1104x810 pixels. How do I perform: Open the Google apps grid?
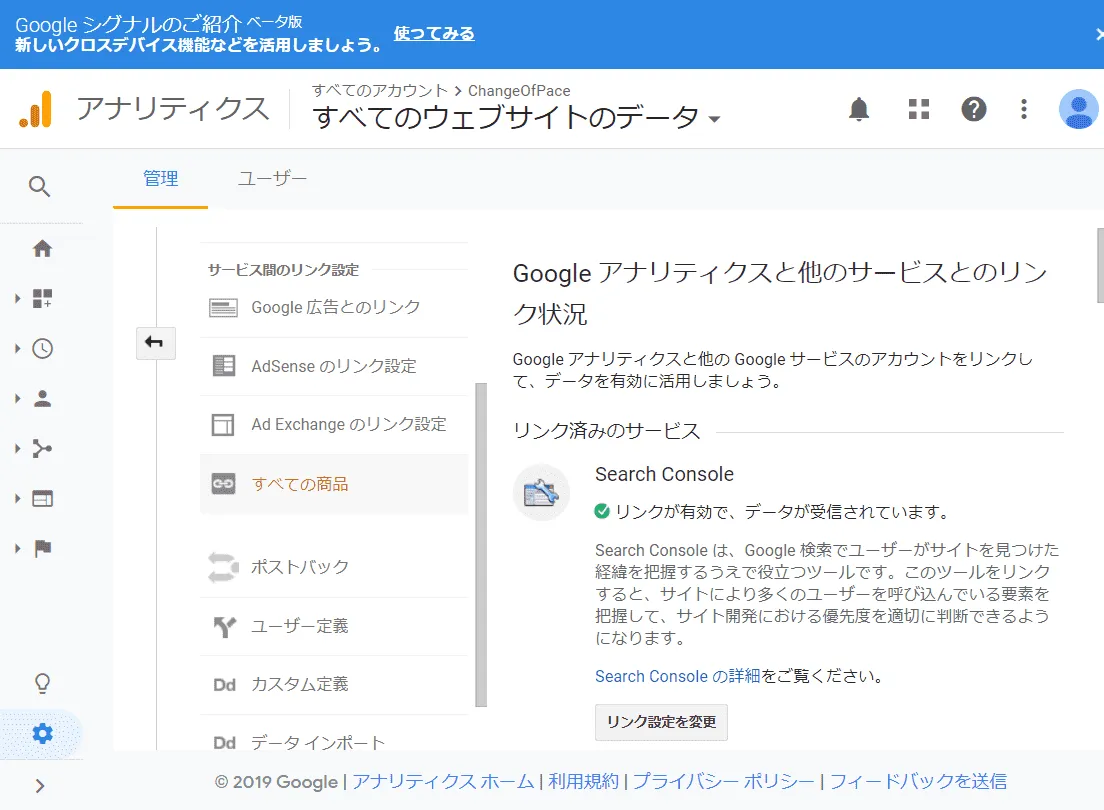click(918, 109)
